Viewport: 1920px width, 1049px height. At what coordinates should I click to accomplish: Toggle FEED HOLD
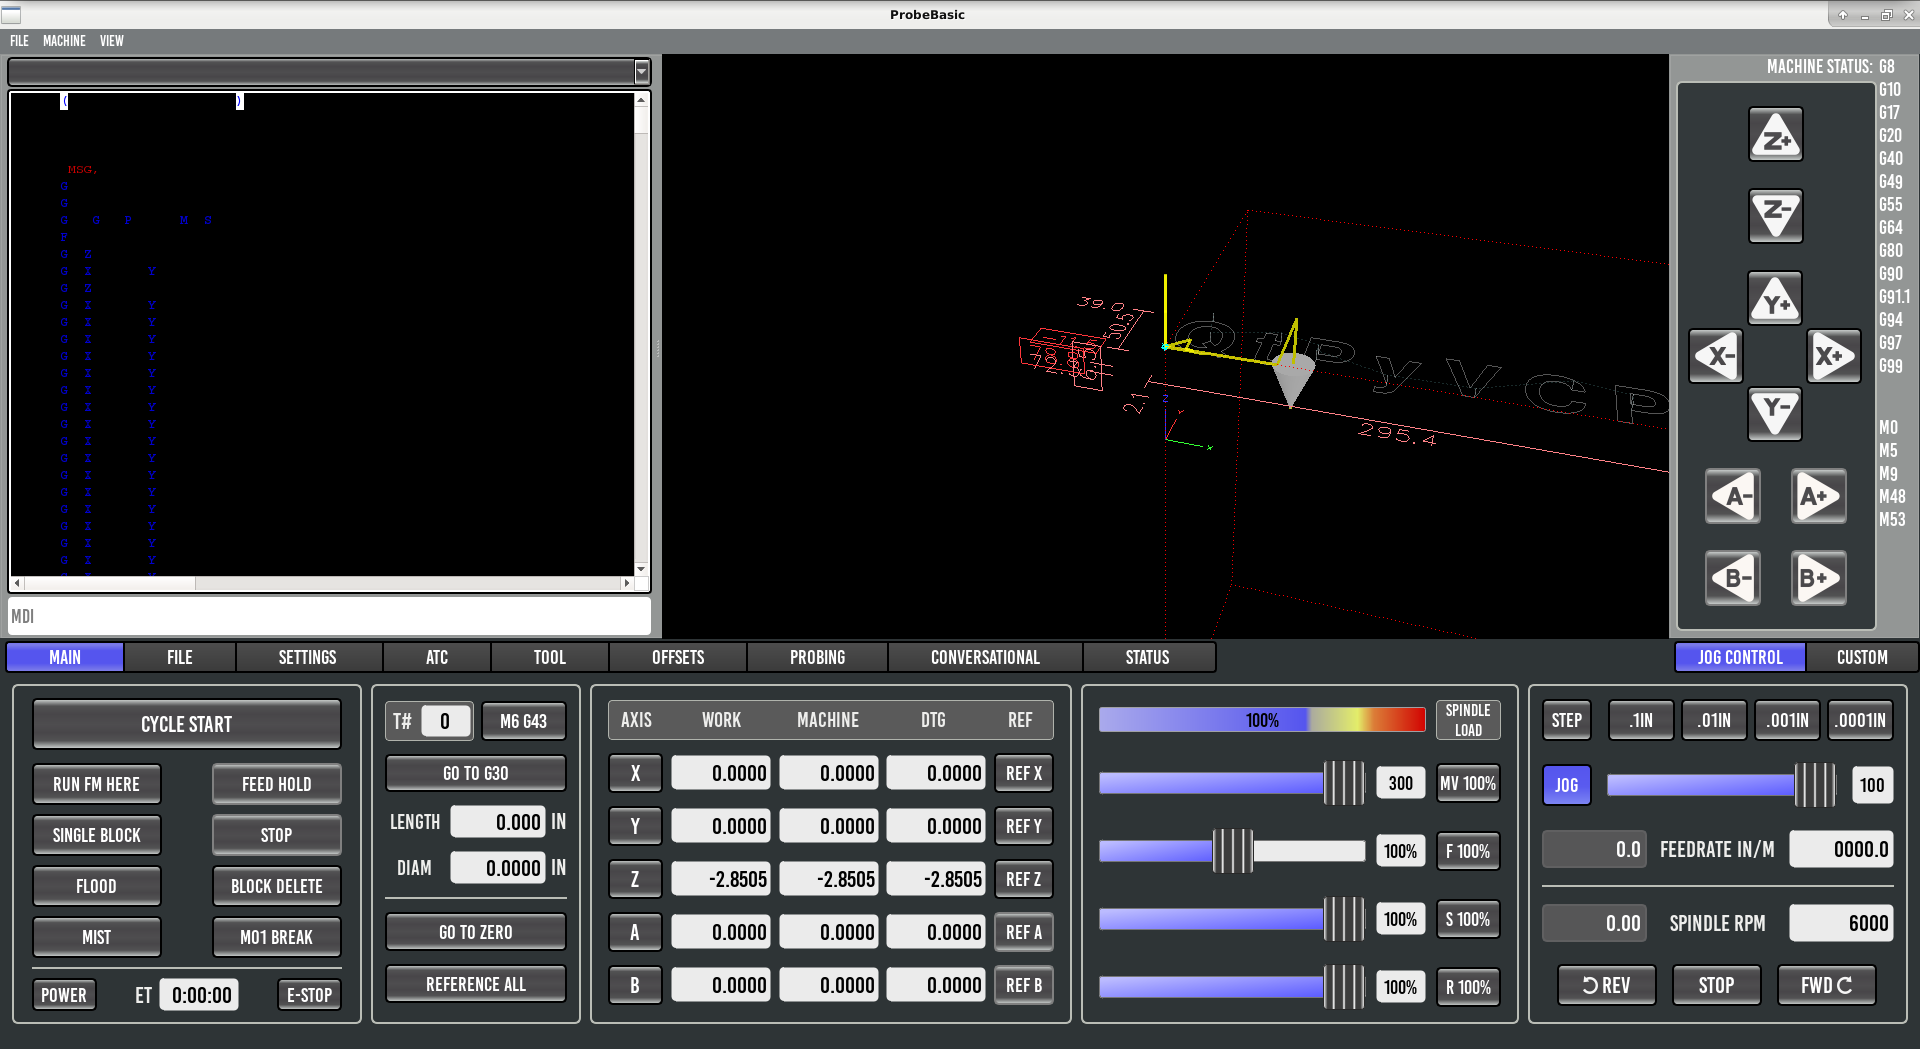tap(276, 784)
